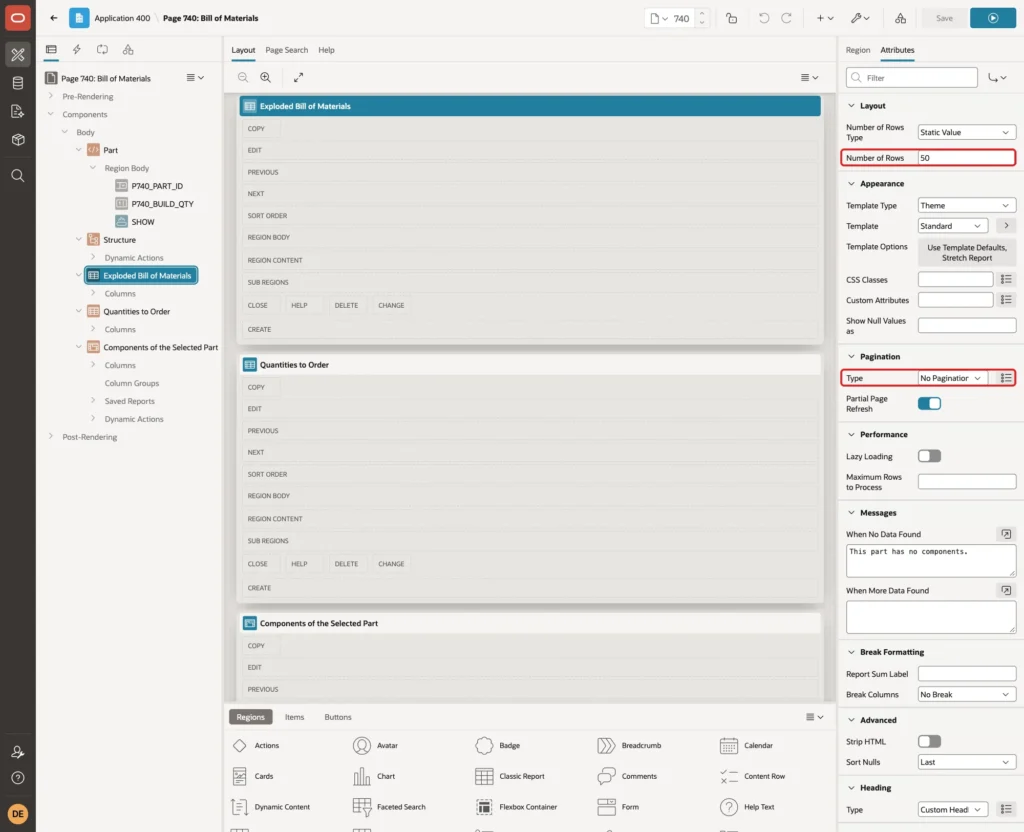
Task: Switch to the Region property tab
Action: (857, 50)
